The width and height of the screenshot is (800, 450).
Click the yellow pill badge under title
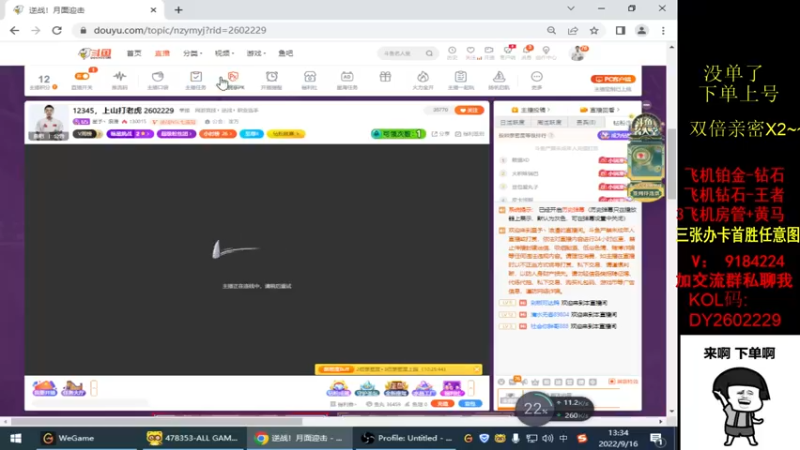click(x=286, y=134)
